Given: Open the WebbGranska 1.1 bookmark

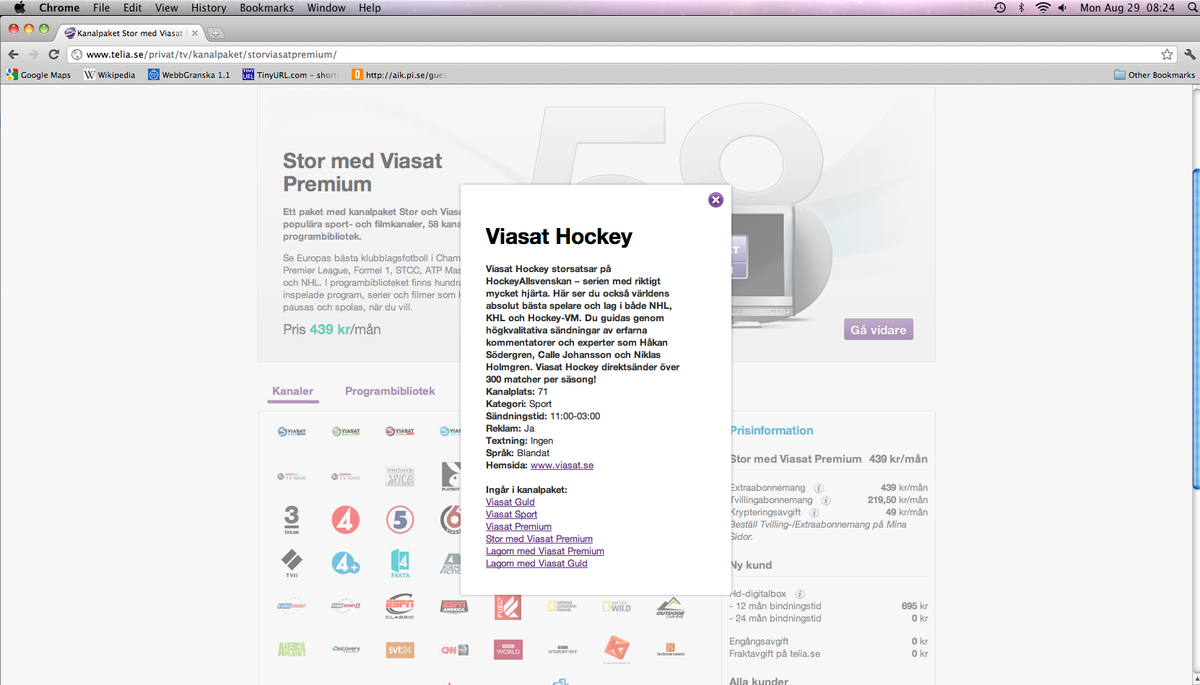Looking at the screenshot, I should tap(189, 75).
